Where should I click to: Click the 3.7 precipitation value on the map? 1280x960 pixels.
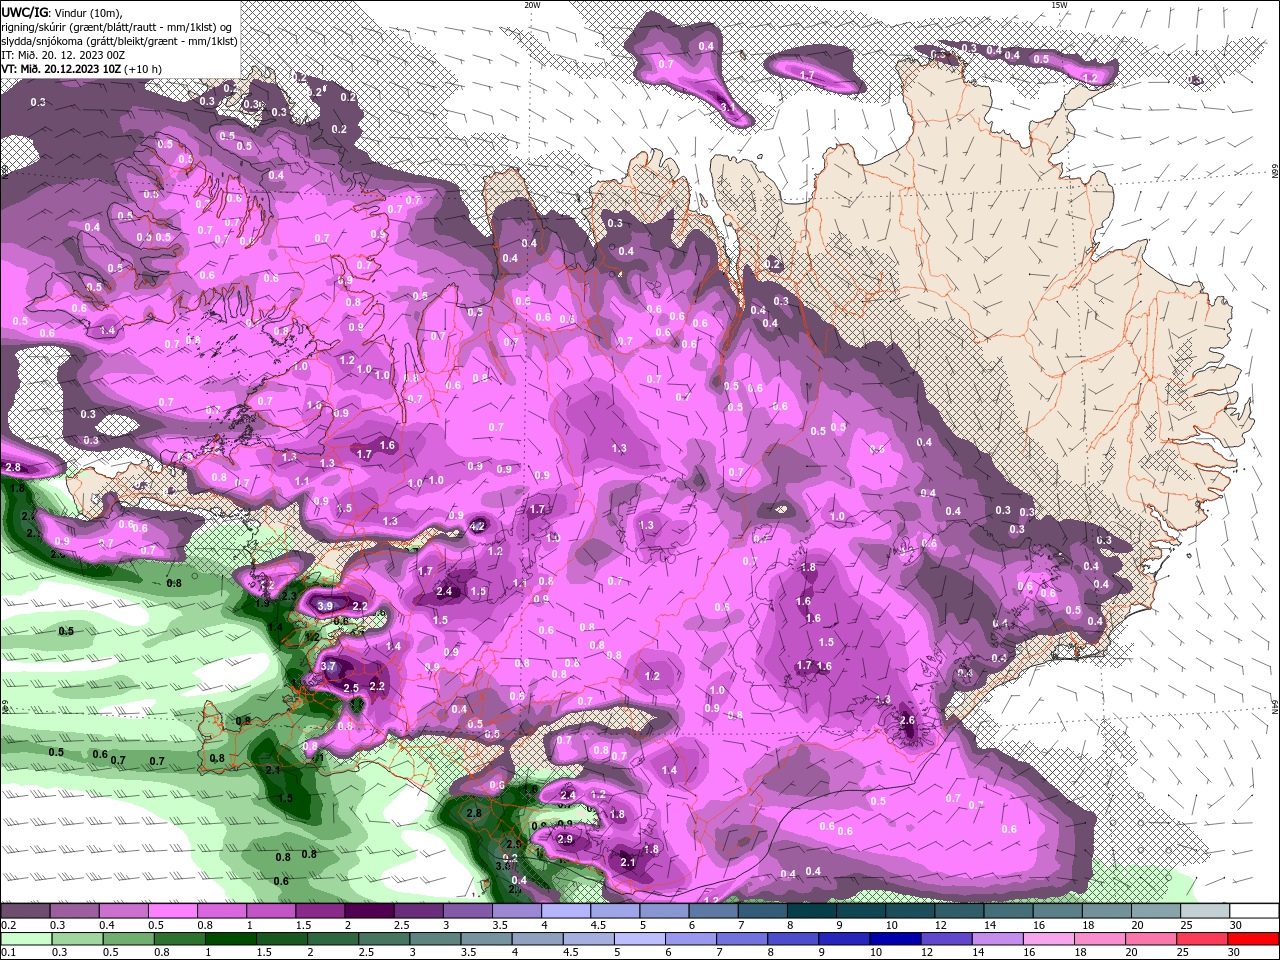[x=328, y=666]
